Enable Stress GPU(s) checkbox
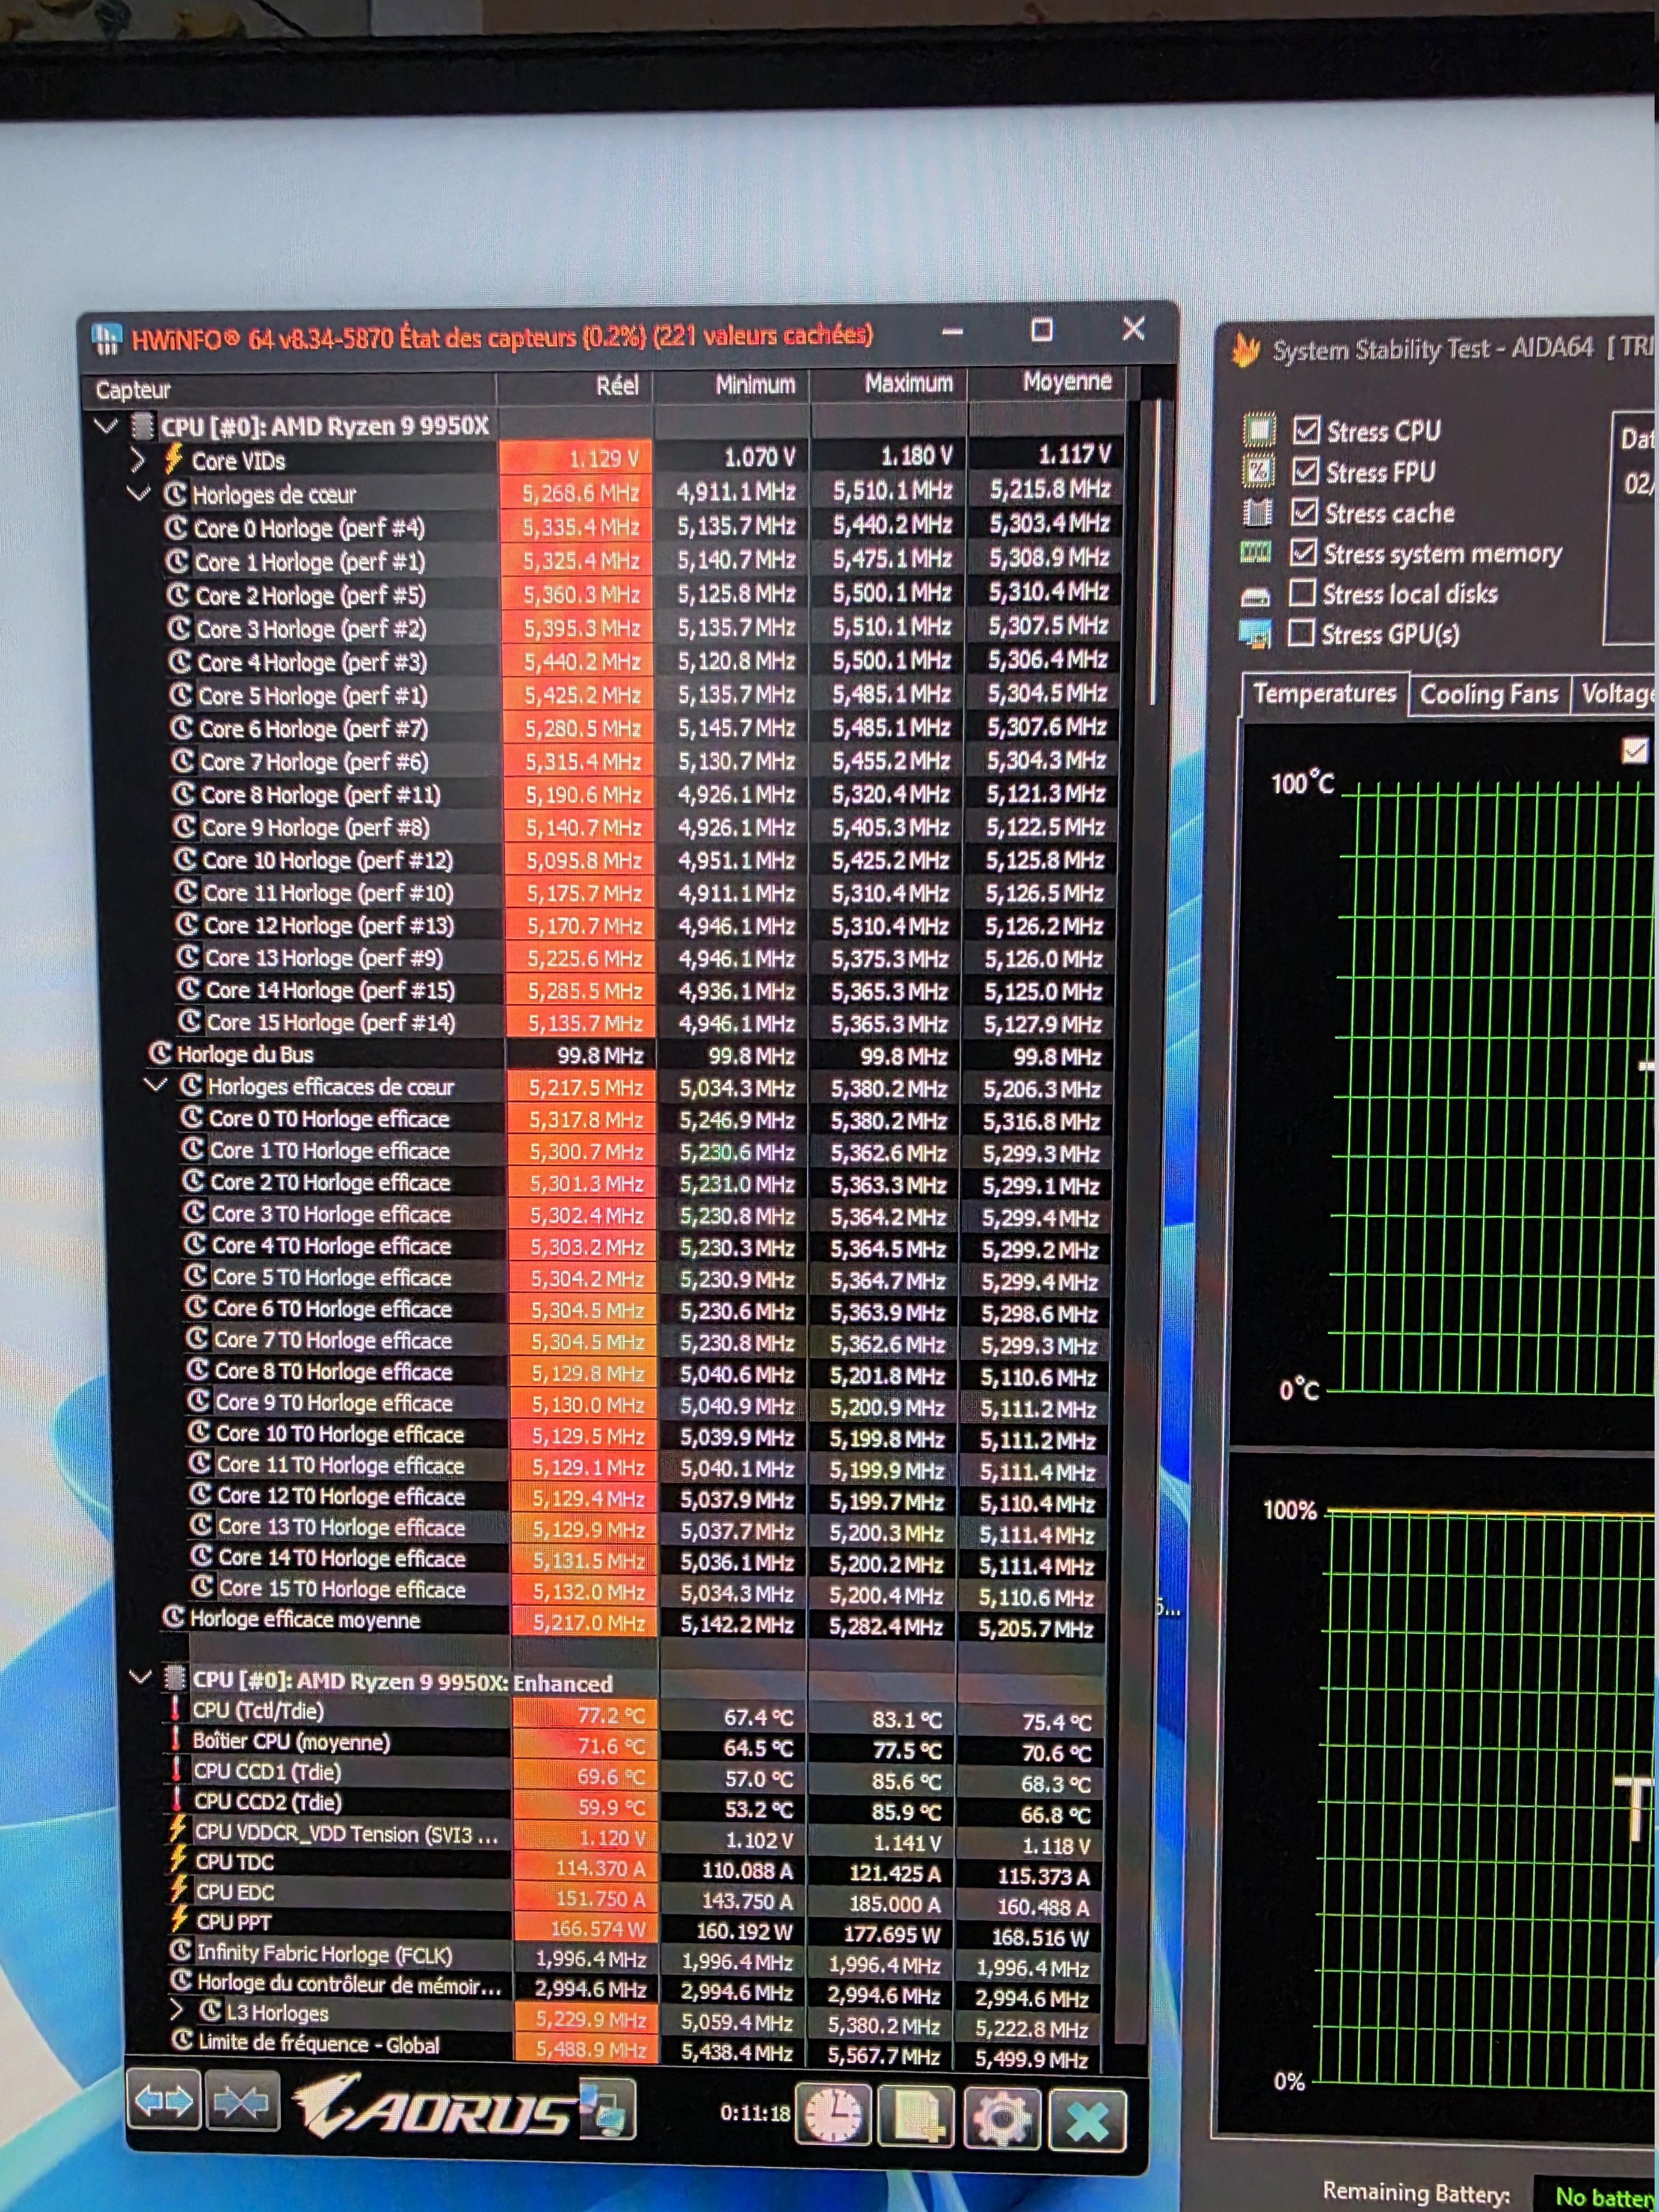 [1301, 633]
